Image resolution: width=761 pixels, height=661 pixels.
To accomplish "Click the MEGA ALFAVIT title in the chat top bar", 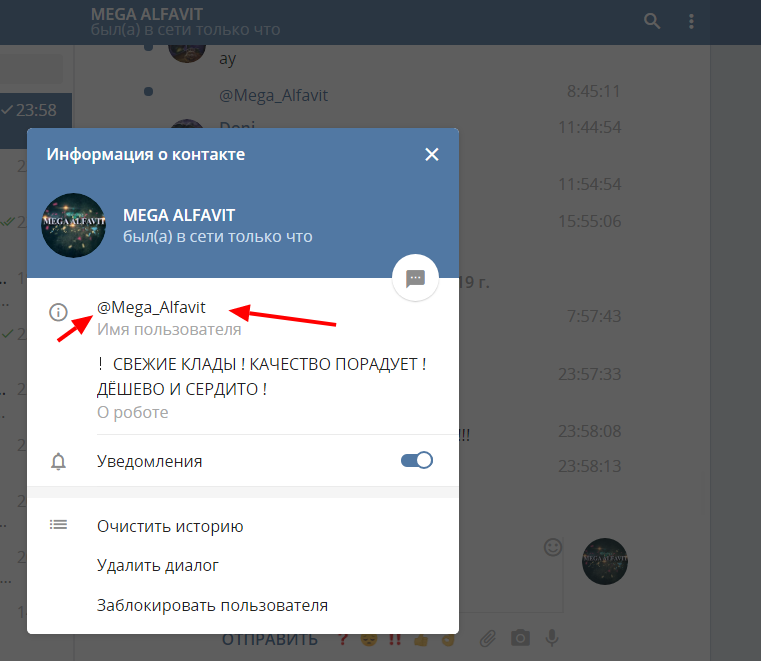I will (147, 14).
